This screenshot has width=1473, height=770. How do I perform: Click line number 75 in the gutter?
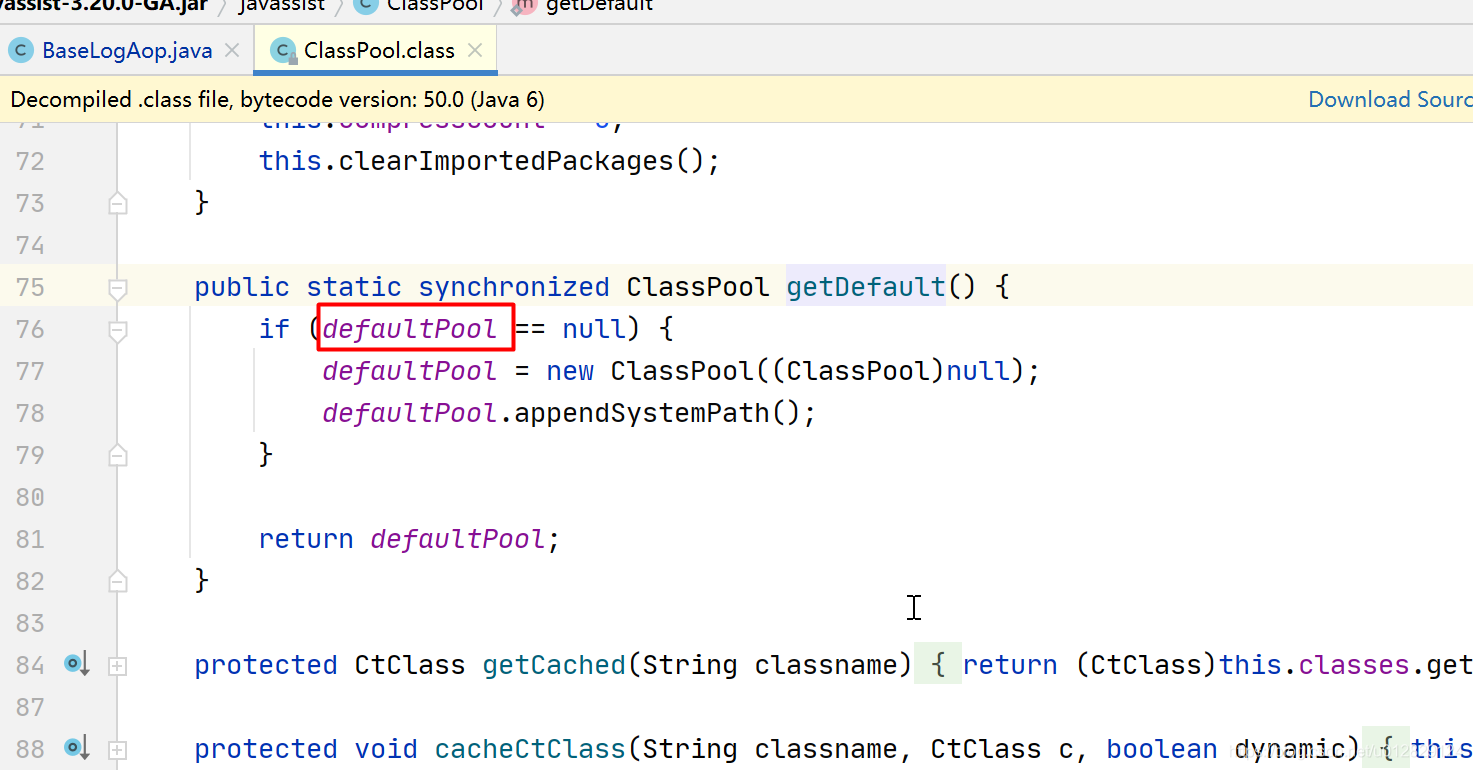pyautogui.click(x=29, y=287)
